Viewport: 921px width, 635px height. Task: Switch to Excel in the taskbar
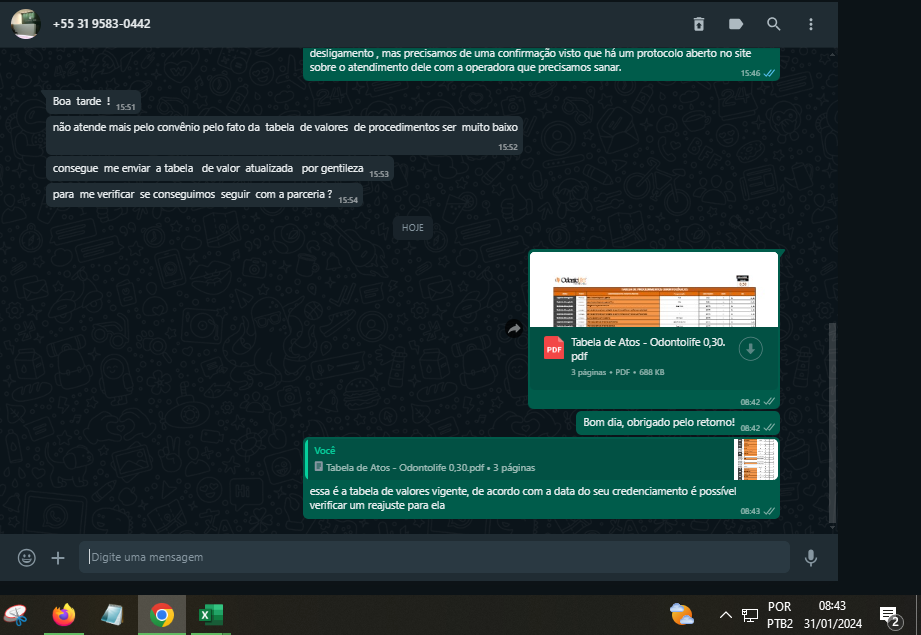tap(210, 615)
